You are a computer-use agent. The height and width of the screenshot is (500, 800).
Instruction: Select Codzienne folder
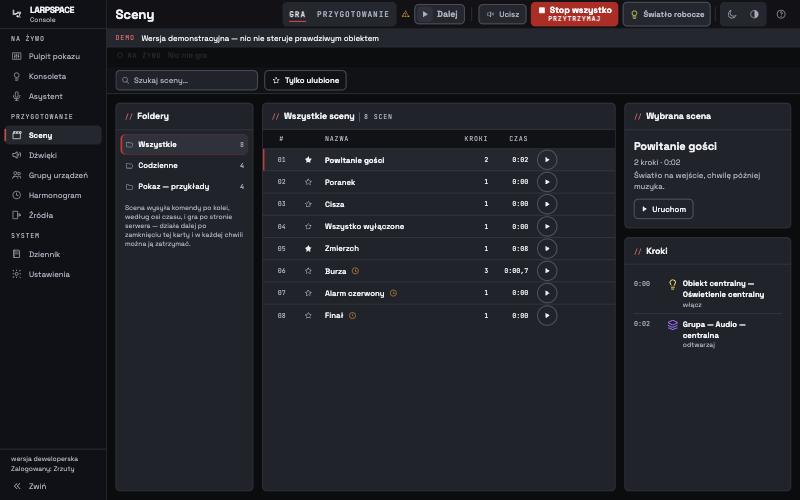[184, 165]
